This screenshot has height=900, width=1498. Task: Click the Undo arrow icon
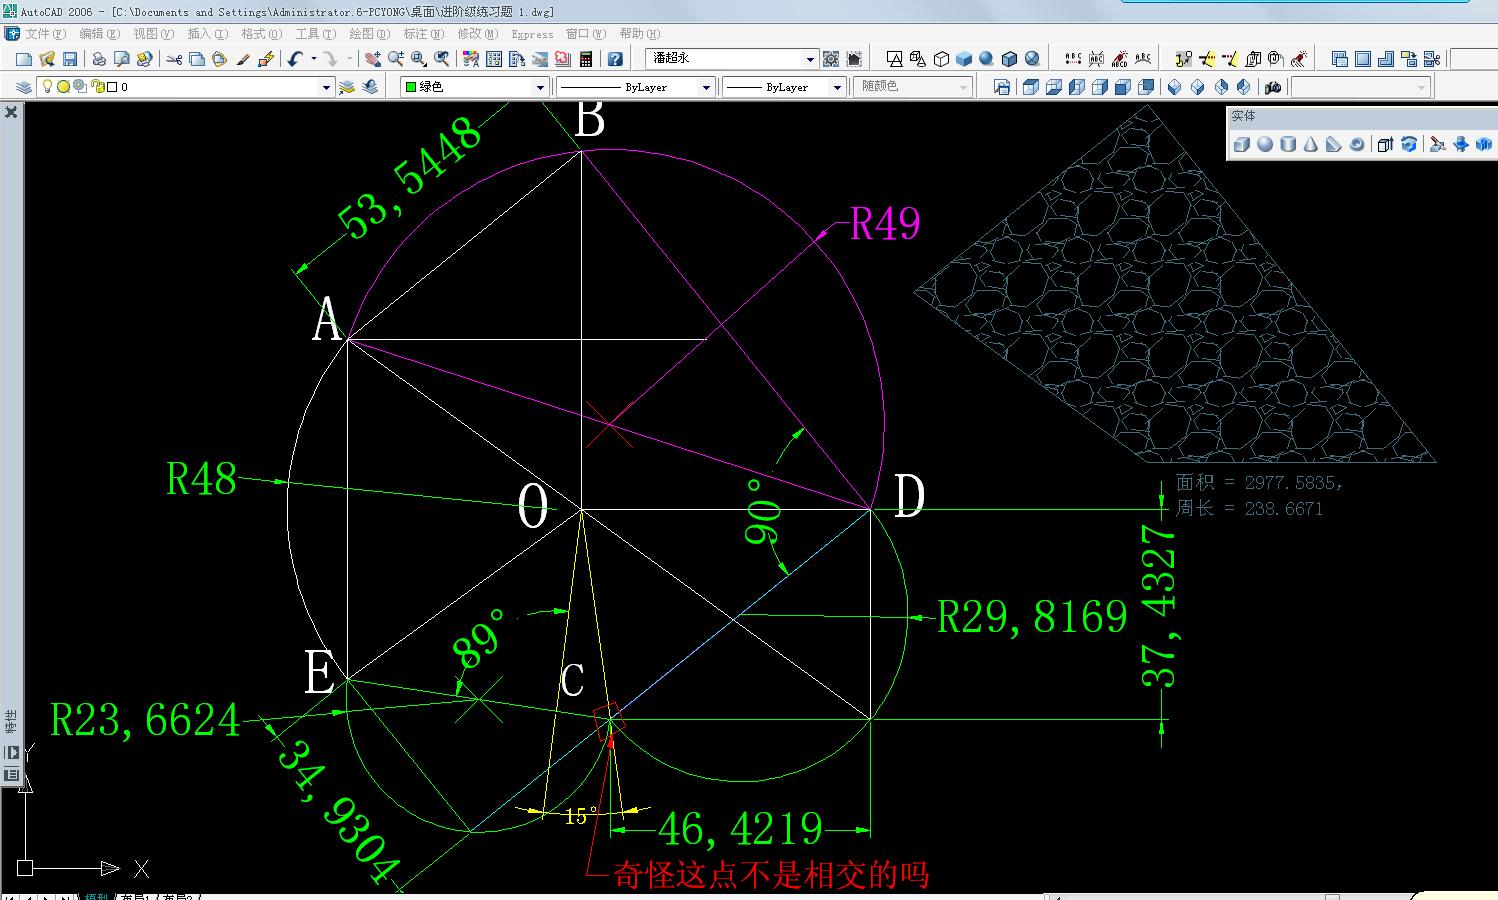(x=295, y=59)
